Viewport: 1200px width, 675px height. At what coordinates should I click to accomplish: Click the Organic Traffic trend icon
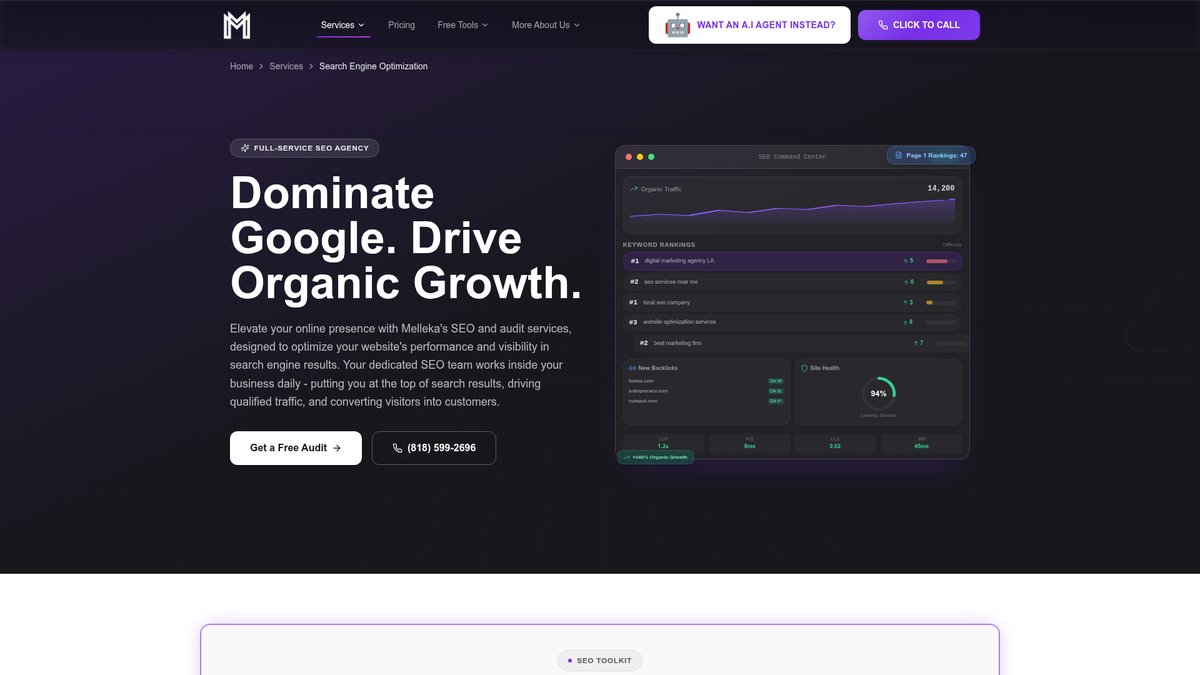point(634,189)
